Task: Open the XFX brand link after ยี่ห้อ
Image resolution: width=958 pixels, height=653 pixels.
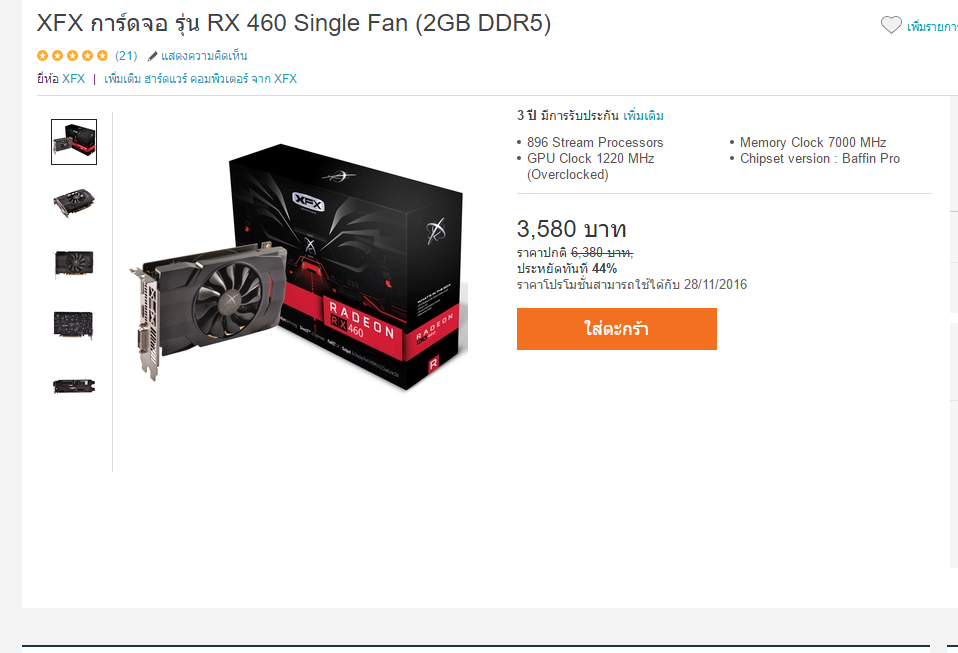Action: point(73,79)
